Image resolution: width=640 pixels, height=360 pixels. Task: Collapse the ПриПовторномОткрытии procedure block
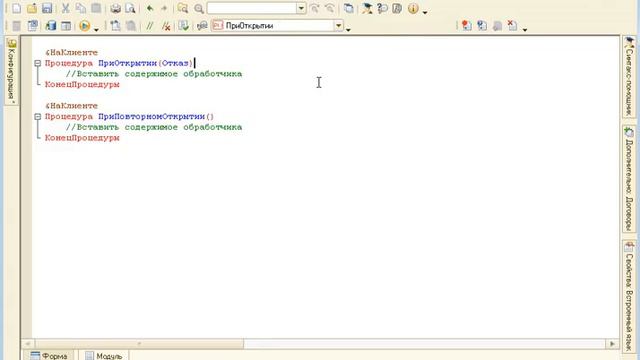tap(38, 117)
